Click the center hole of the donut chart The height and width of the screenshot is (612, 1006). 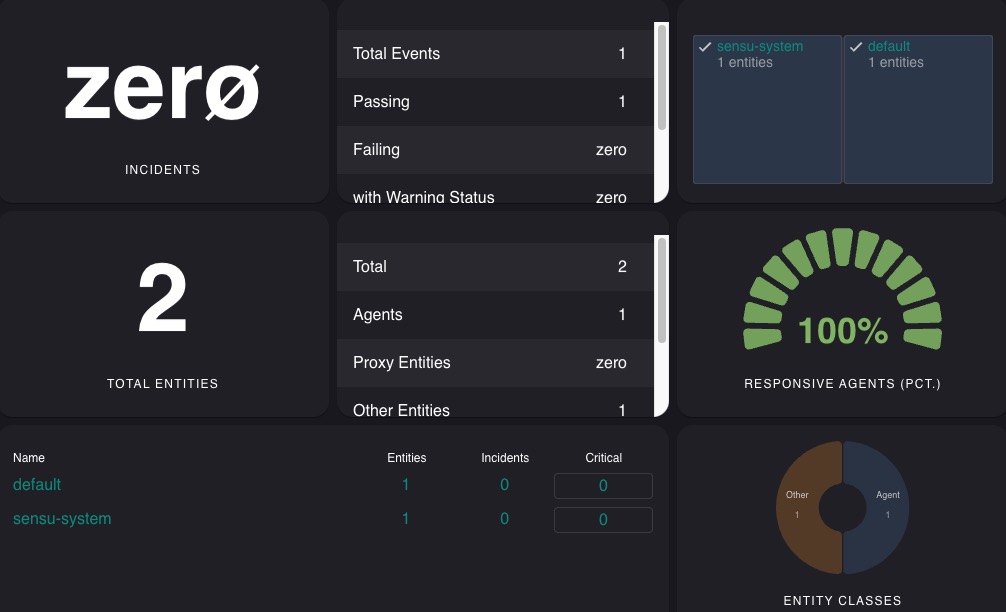842,508
